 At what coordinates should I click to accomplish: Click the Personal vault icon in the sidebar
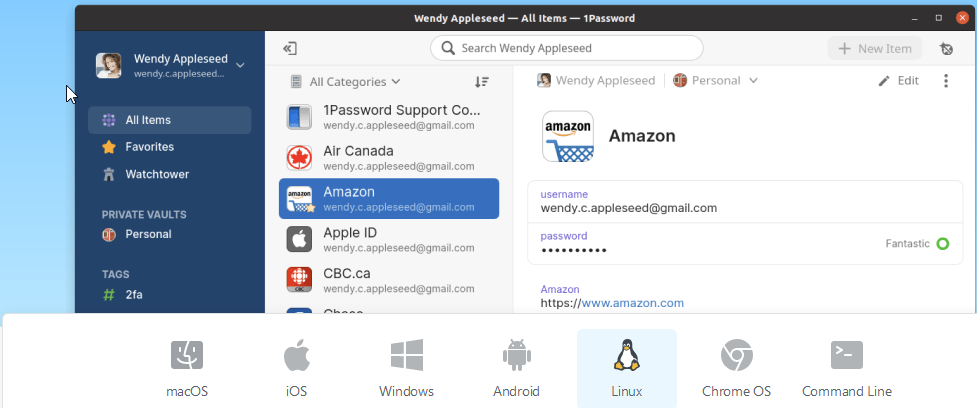109,235
